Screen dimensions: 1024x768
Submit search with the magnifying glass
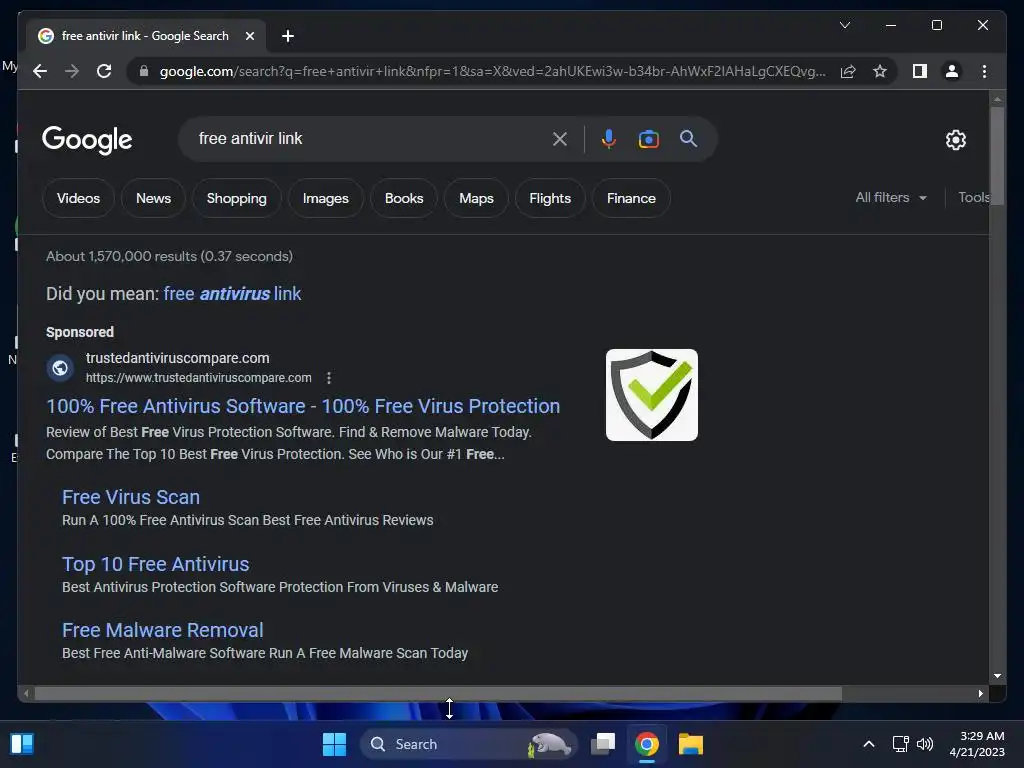[x=688, y=138]
